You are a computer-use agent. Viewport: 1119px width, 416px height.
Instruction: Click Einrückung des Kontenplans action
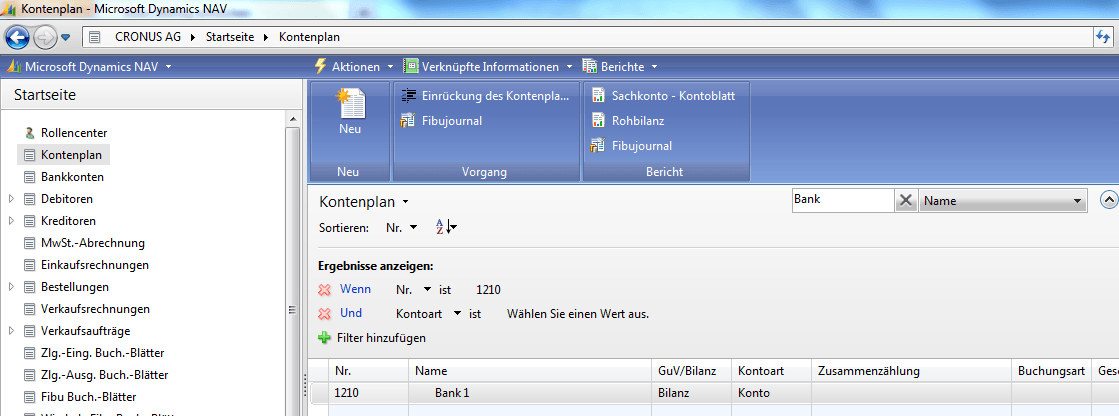pos(485,95)
